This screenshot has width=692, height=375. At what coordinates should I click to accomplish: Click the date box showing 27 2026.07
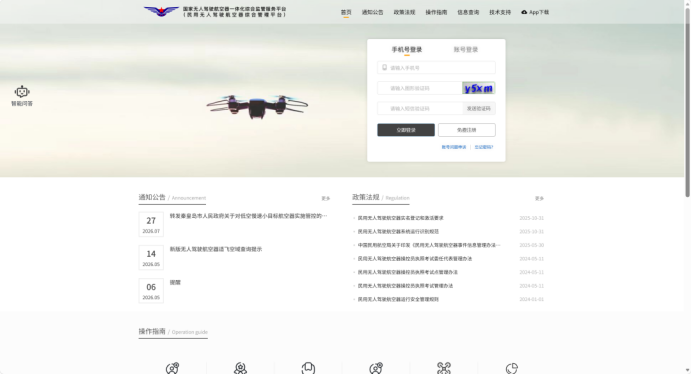coord(151,224)
